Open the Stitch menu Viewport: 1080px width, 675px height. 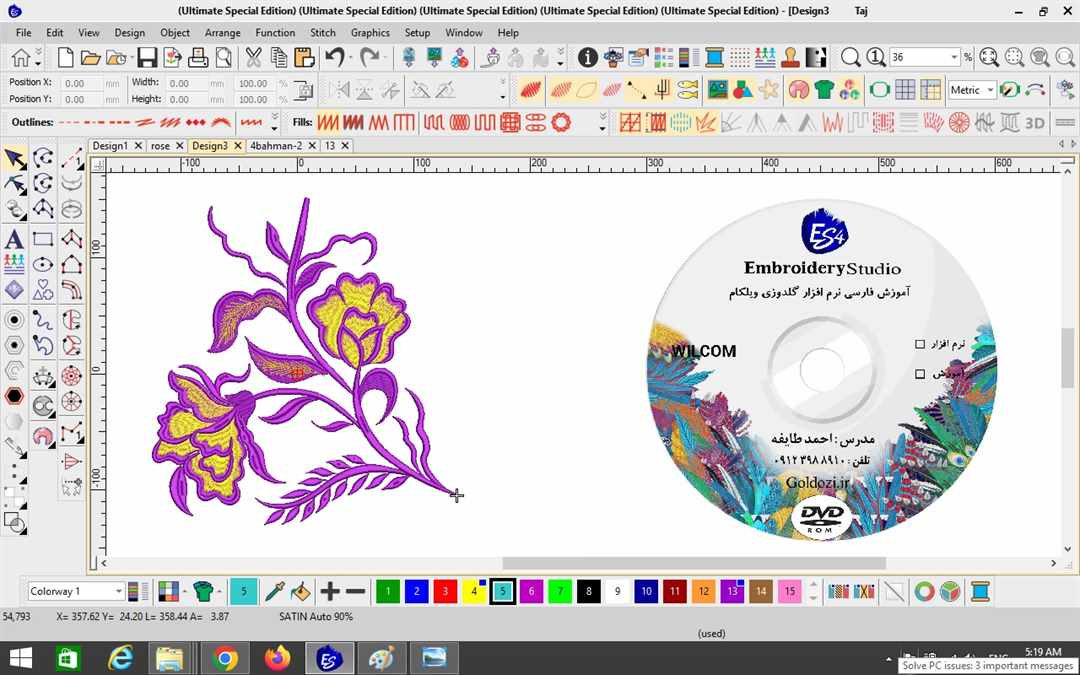coord(322,32)
